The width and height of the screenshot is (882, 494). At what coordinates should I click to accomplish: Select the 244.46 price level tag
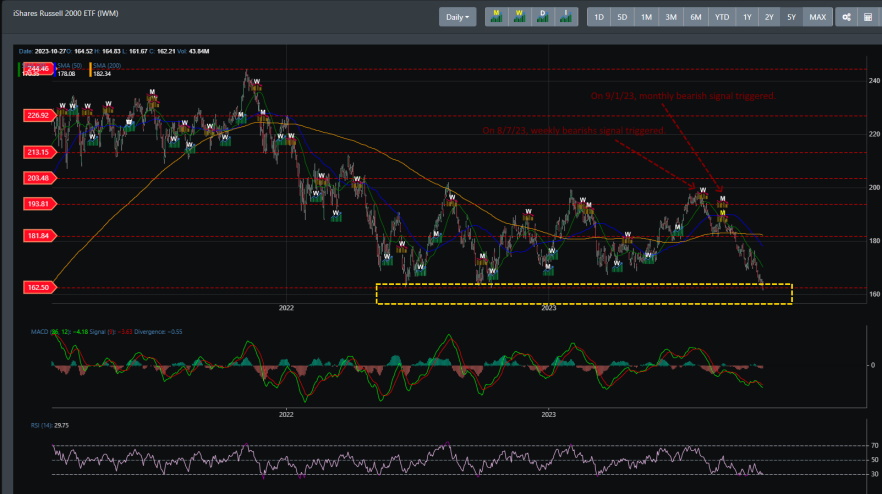(x=38, y=69)
